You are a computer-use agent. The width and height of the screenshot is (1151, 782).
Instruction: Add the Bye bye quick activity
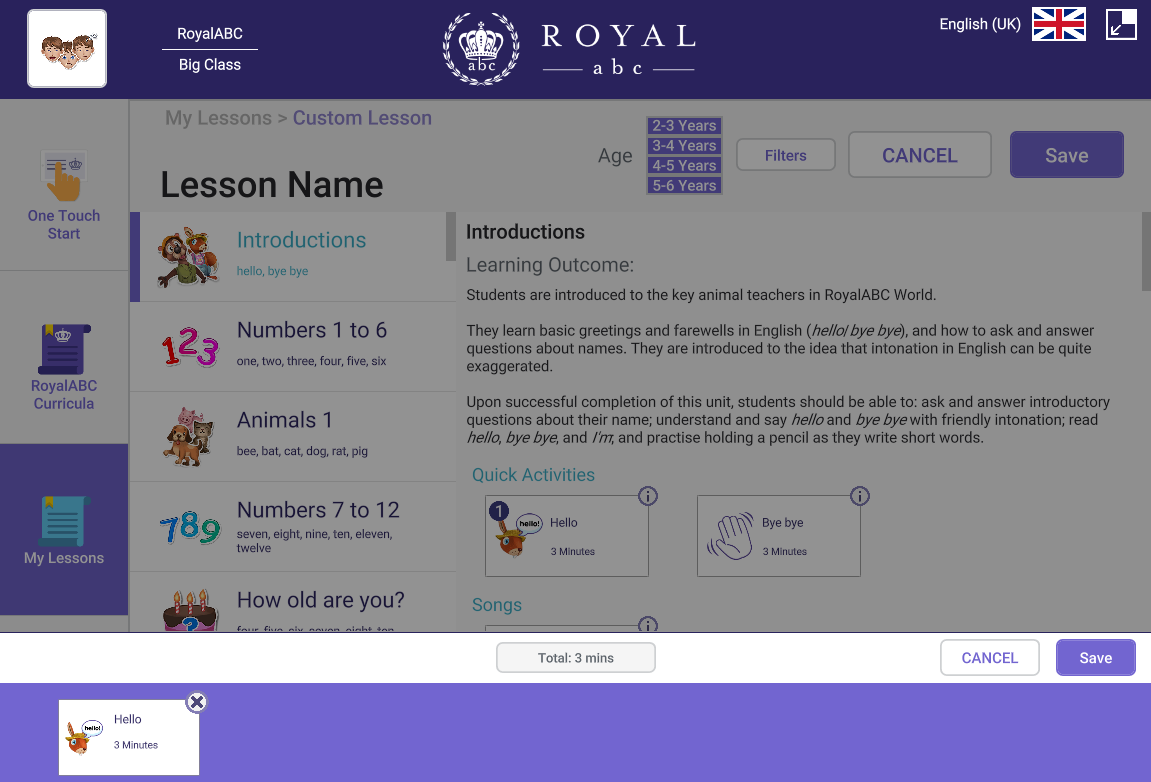[x=779, y=536]
